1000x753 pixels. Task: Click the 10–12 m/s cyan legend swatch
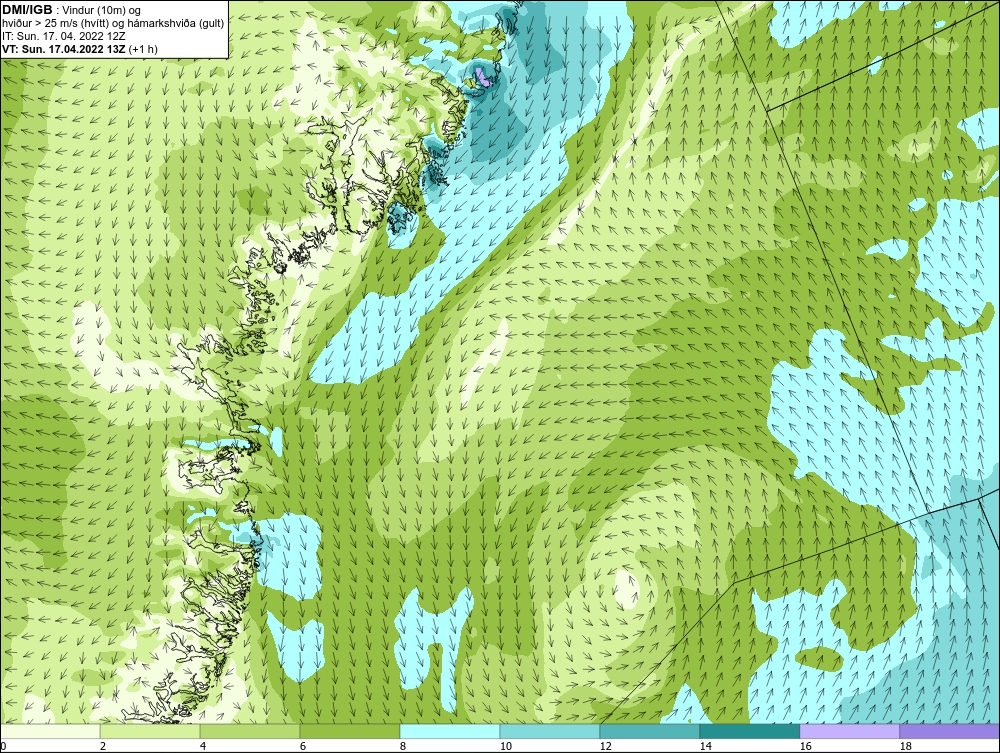pyautogui.click(x=550, y=731)
